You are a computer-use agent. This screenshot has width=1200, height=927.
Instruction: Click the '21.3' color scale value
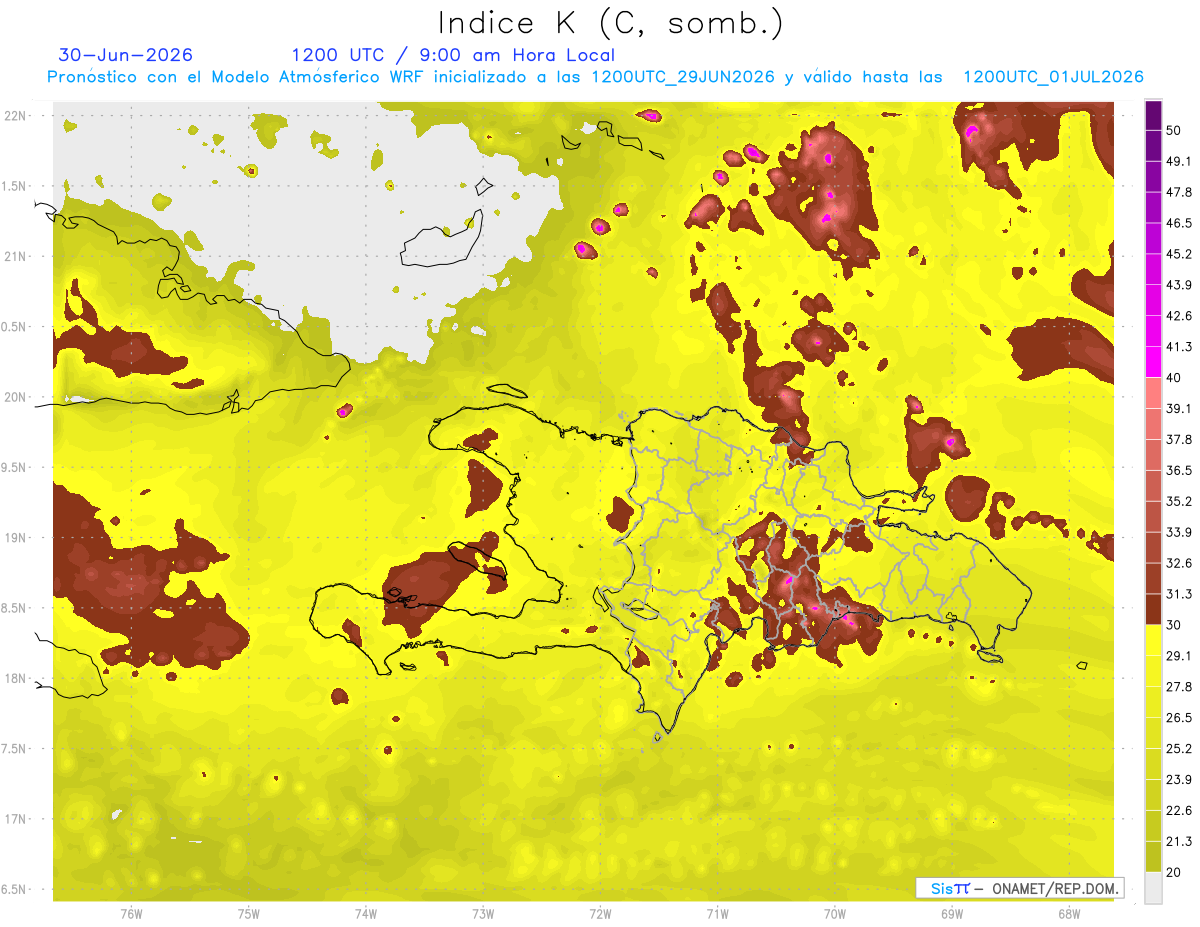(x=1179, y=841)
